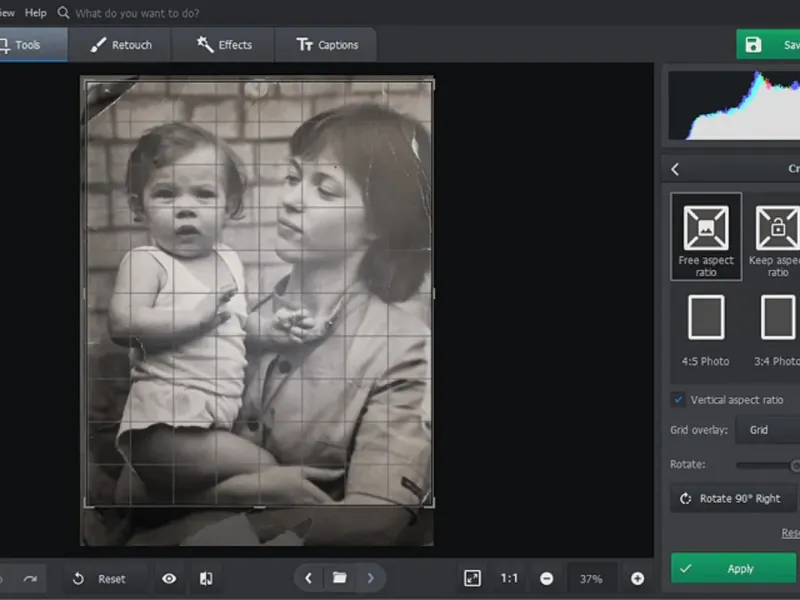Open the Help menu
Viewport: 800px width, 600px height.
36,13
